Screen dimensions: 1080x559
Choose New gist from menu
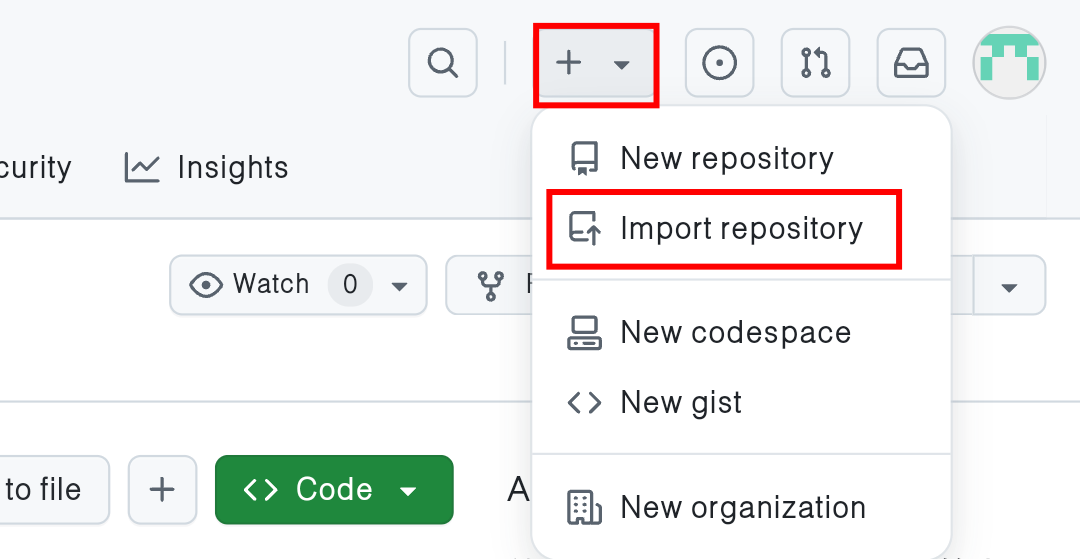[681, 402]
